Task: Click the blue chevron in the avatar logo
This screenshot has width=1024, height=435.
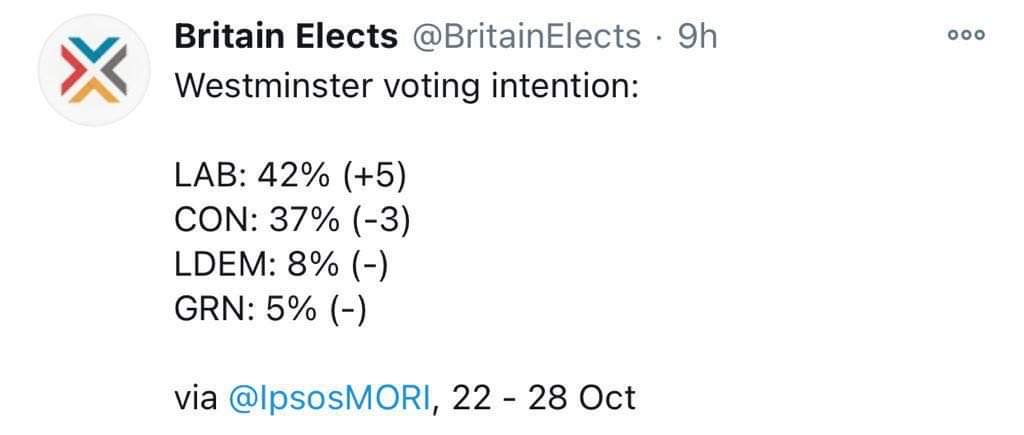Action: (x=95, y=48)
